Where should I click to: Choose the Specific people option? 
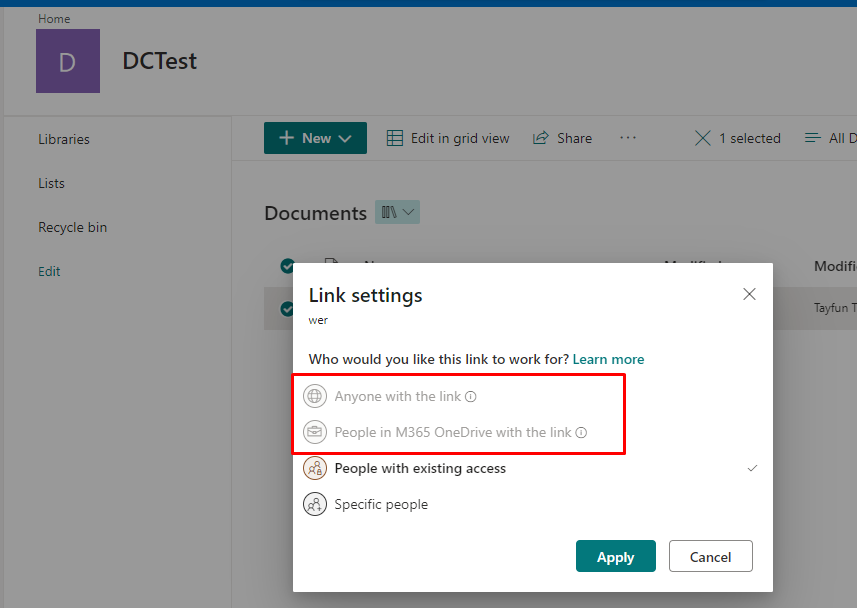coord(381,504)
